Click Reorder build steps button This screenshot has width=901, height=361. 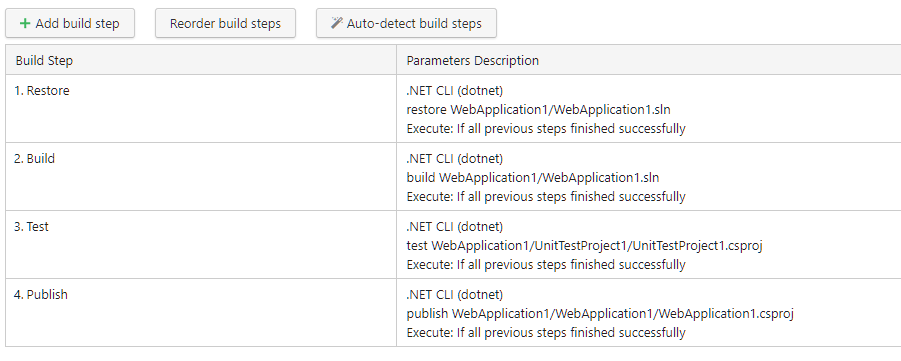225,24
